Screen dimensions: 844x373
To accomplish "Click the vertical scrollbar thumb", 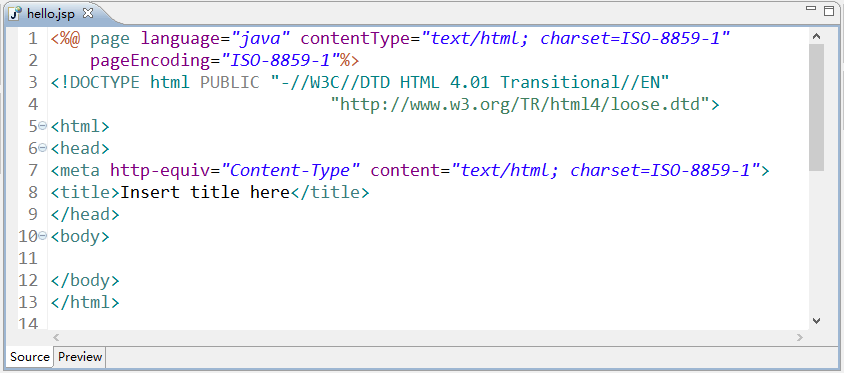I will pos(816,107).
